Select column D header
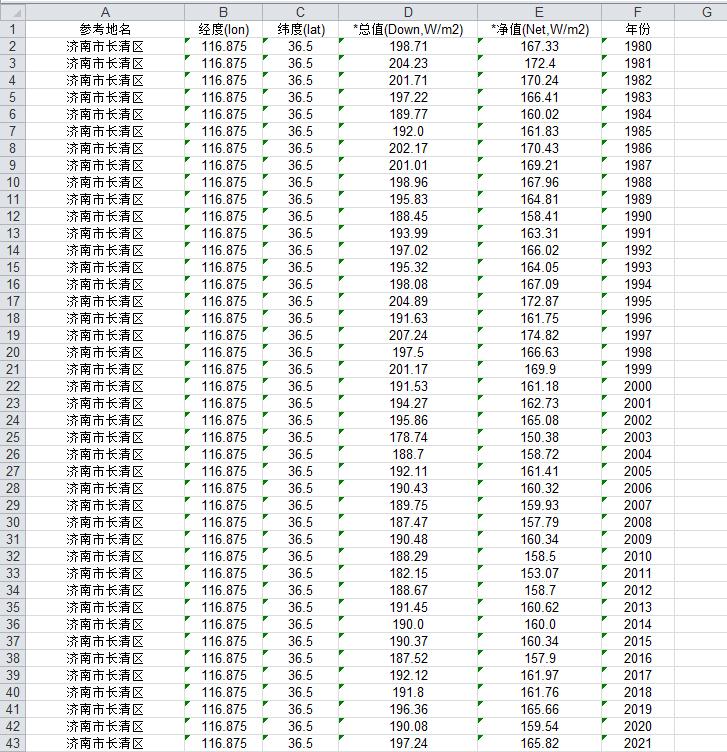 408,12
